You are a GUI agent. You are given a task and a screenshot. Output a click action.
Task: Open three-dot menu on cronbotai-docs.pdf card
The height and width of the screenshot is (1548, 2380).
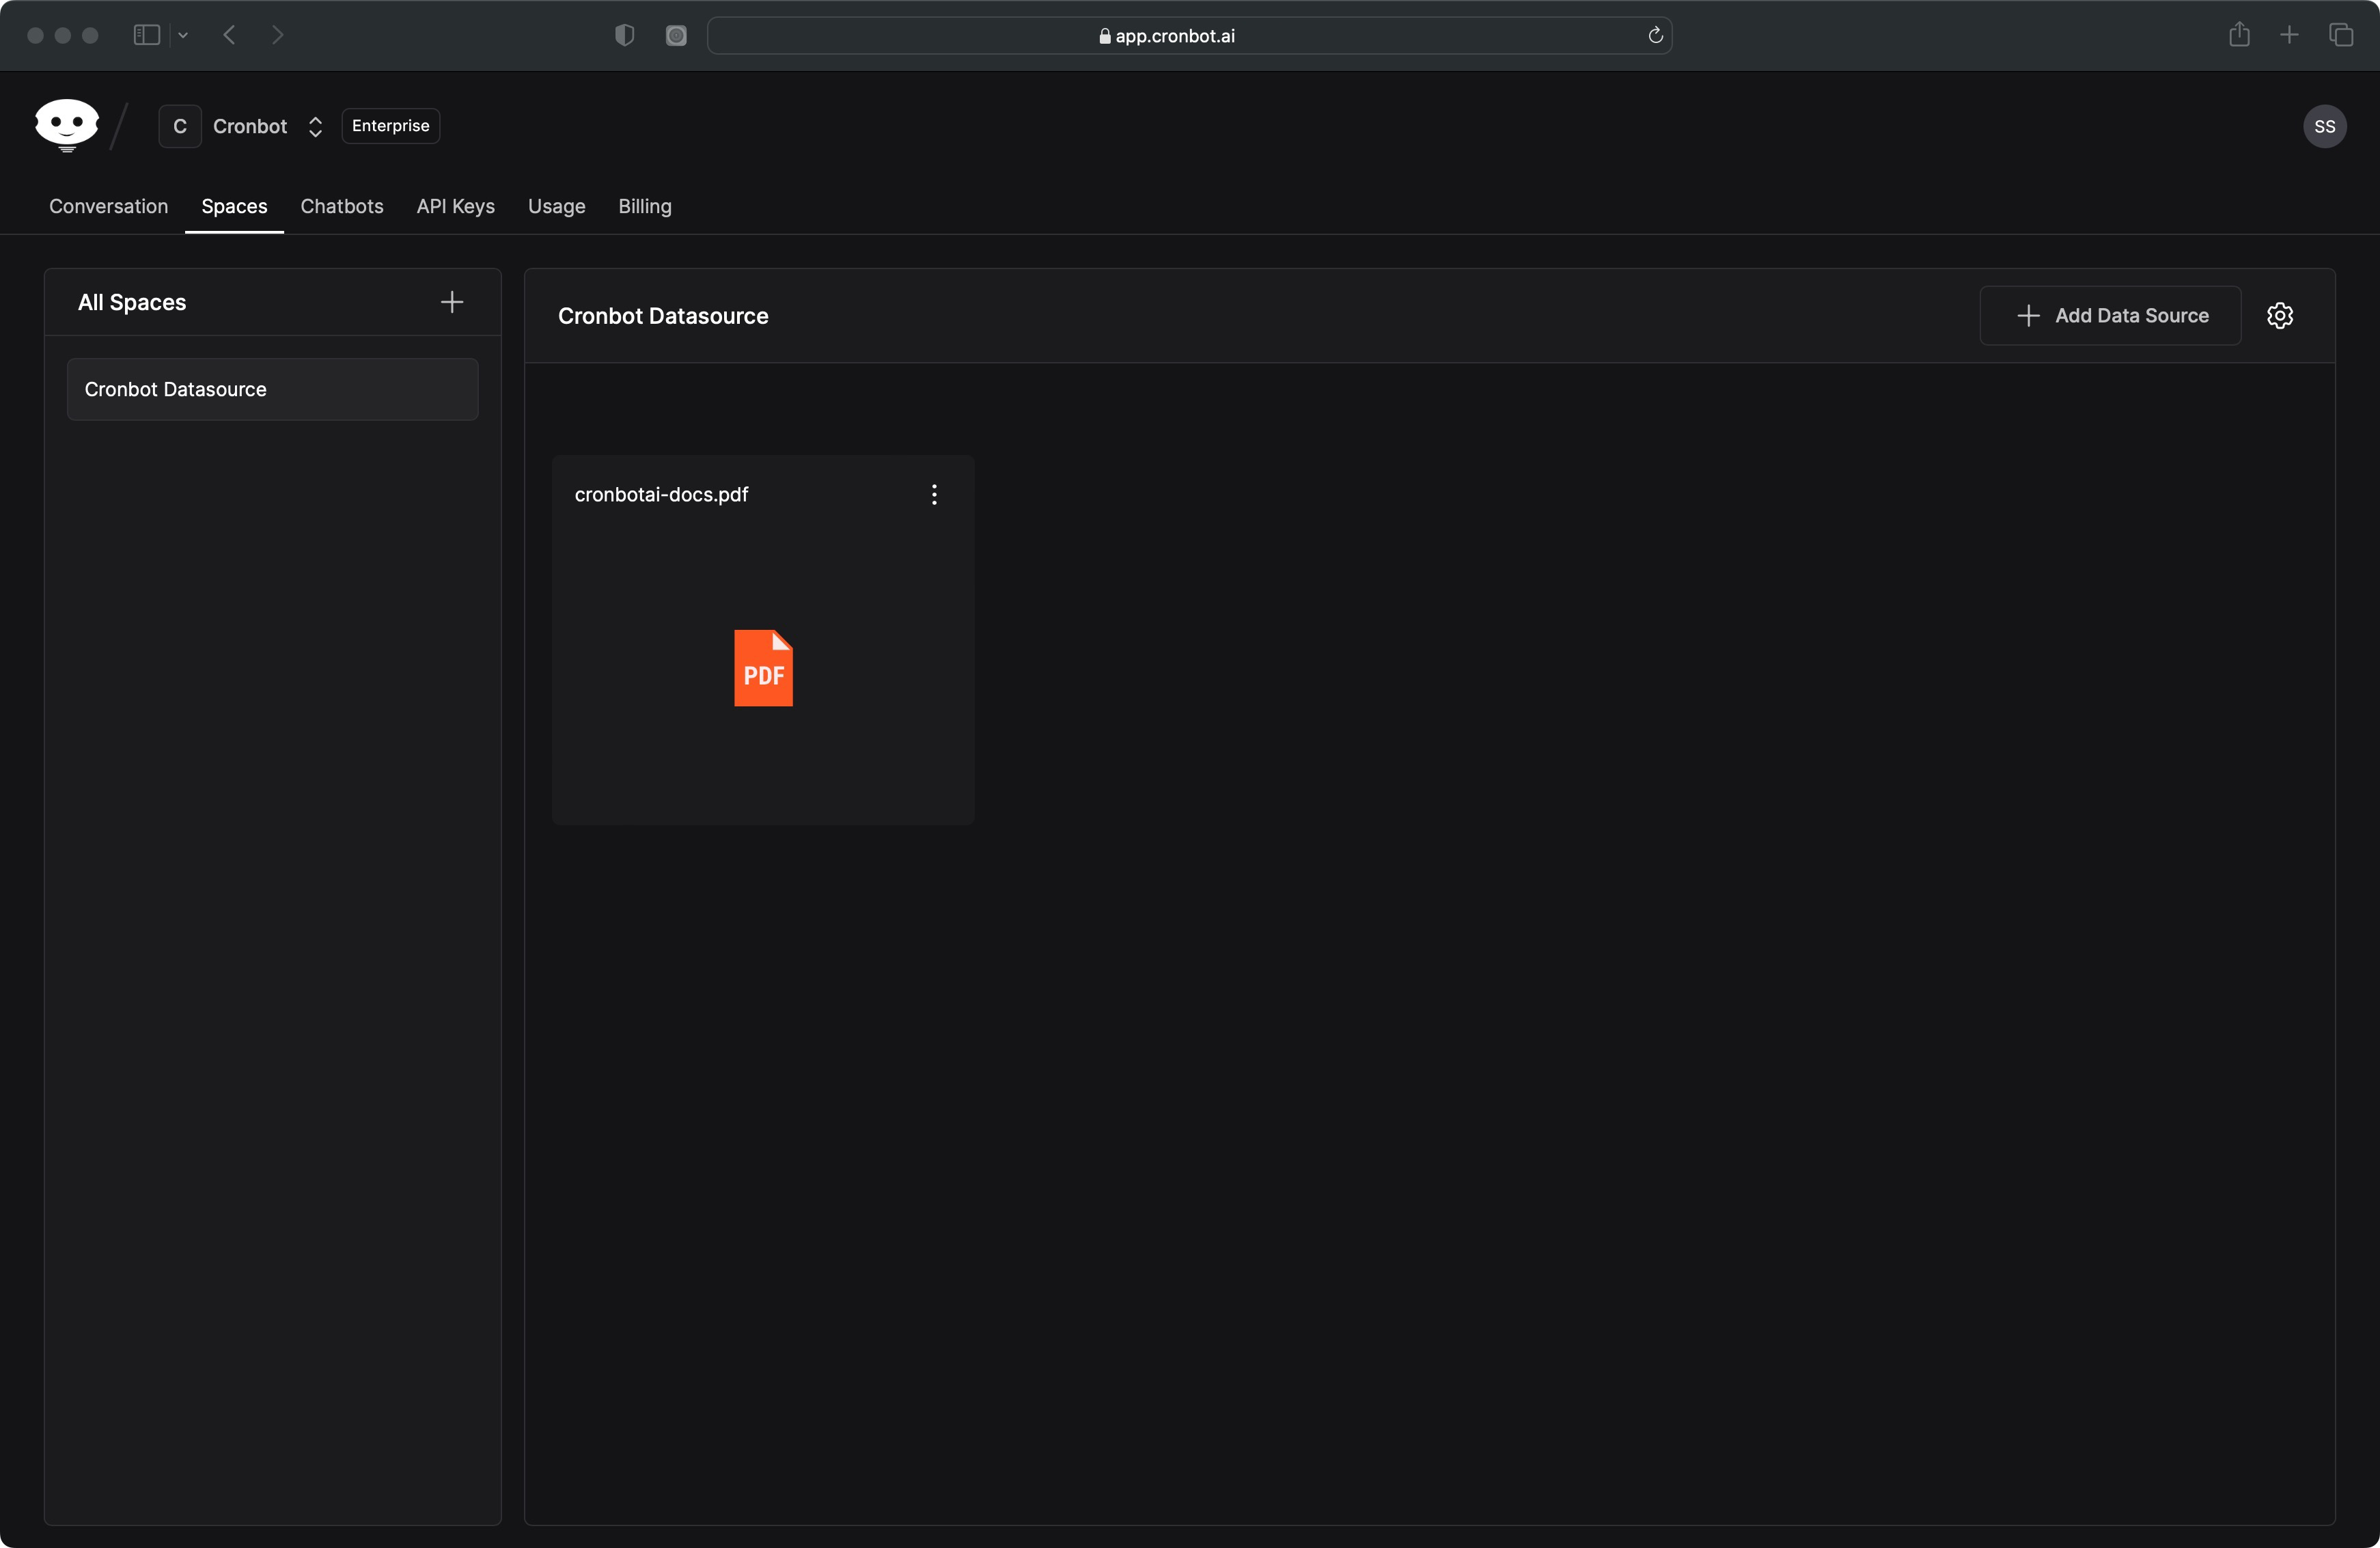[934, 495]
